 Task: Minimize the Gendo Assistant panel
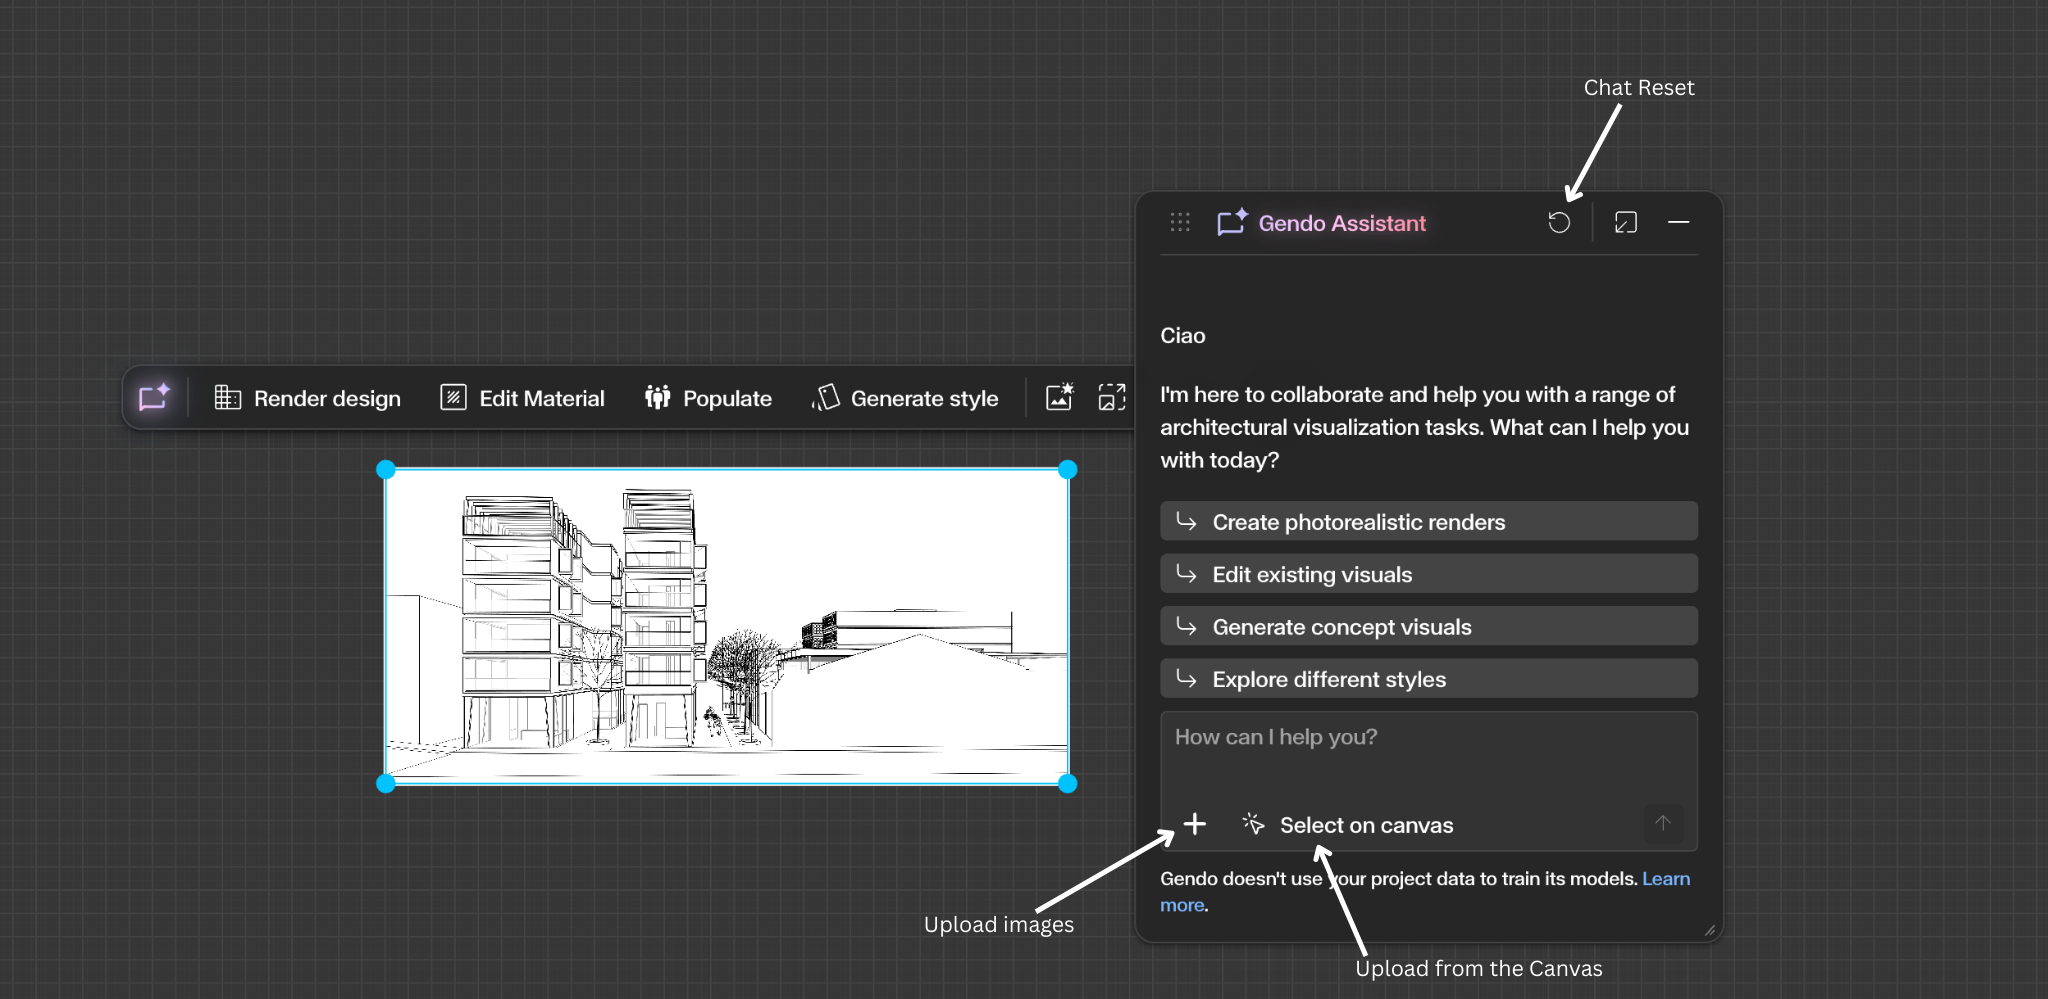coord(1678,222)
